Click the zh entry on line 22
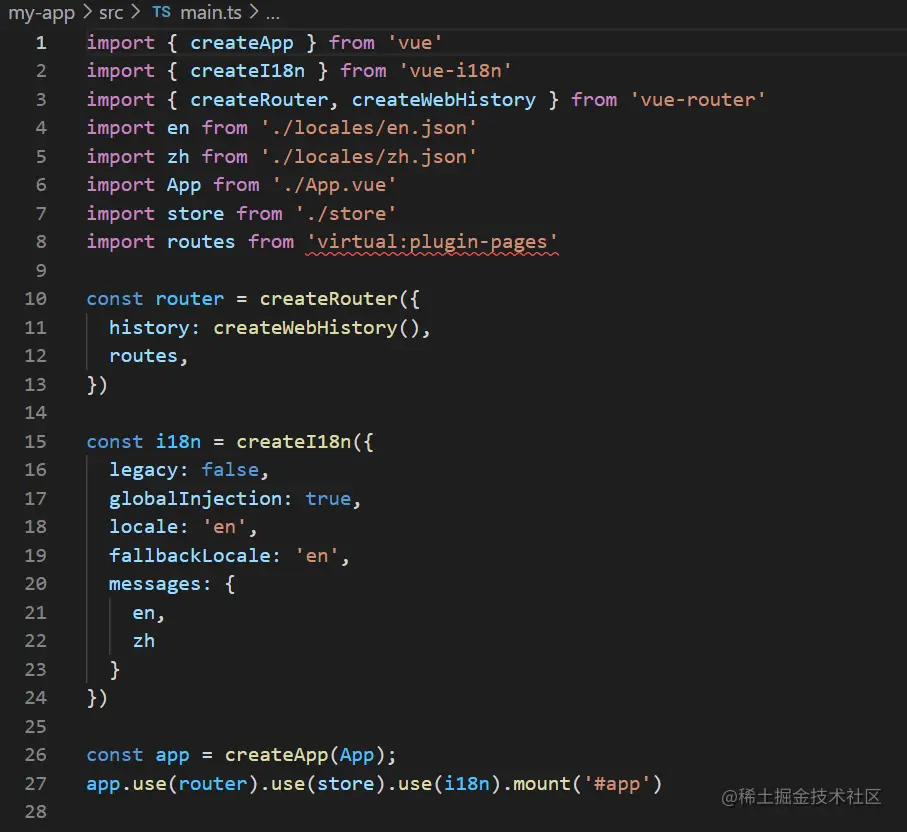The width and height of the screenshot is (907, 832). click(143, 642)
